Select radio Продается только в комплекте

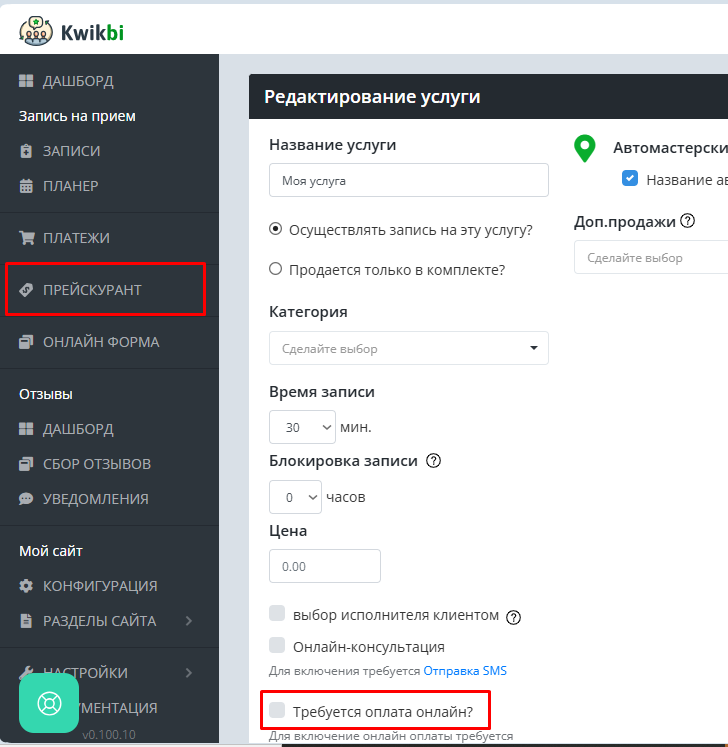click(x=276, y=269)
